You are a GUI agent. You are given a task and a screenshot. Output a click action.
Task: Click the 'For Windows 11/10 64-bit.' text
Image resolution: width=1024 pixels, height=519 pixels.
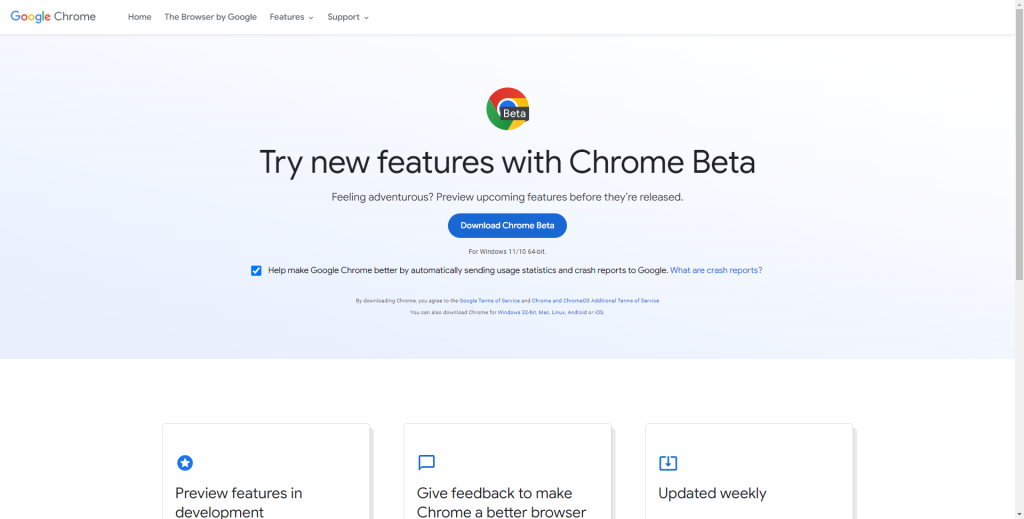pyautogui.click(x=507, y=251)
